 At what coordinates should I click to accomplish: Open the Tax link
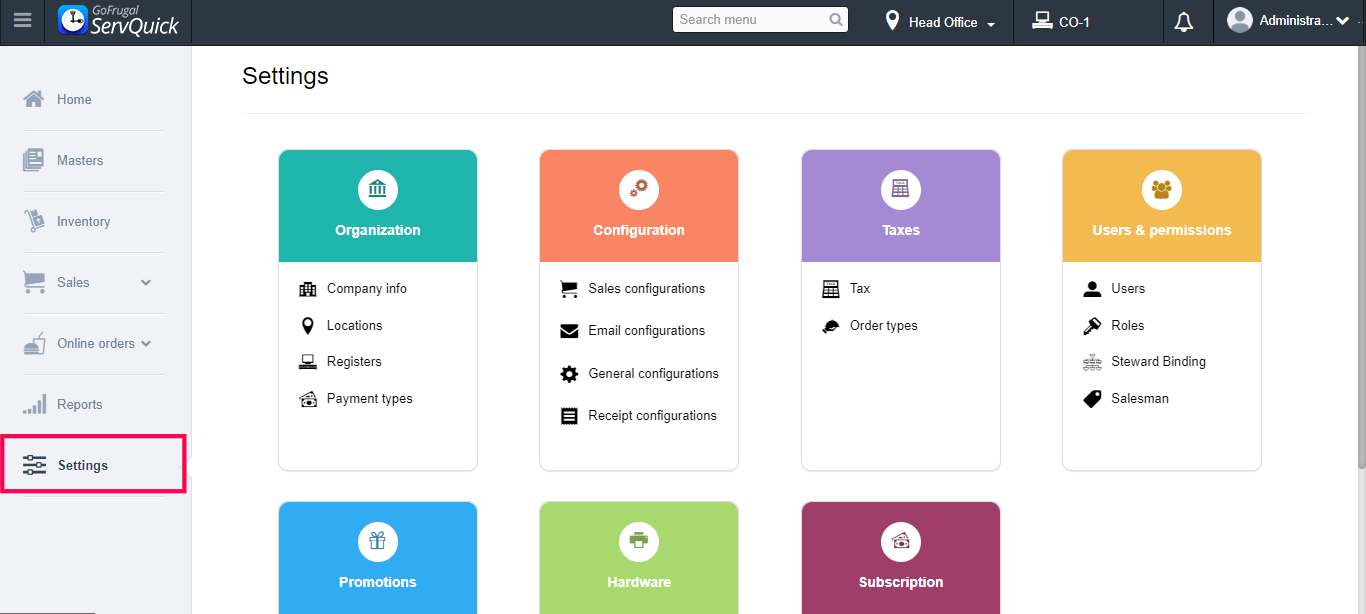coord(860,288)
